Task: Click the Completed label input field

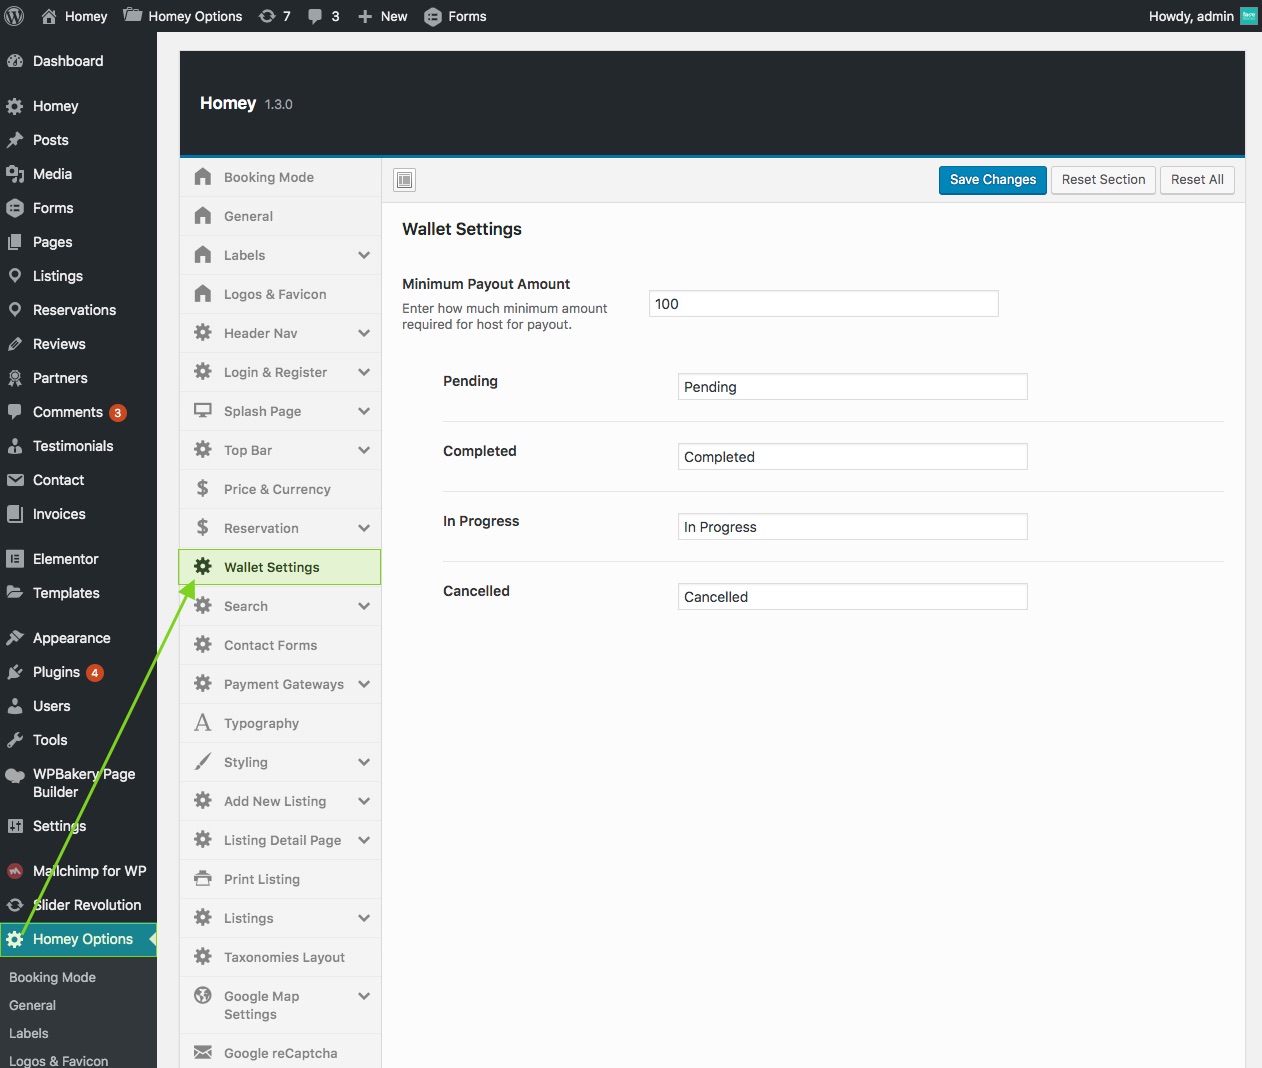Action: tap(853, 457)
